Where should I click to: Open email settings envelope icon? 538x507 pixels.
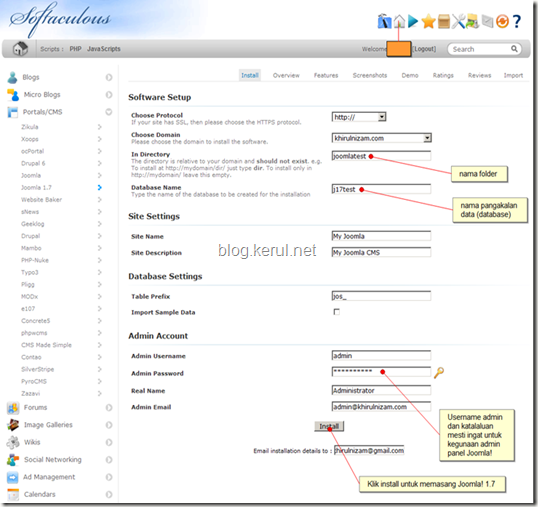pyautogui.click(x=487, y=22)
